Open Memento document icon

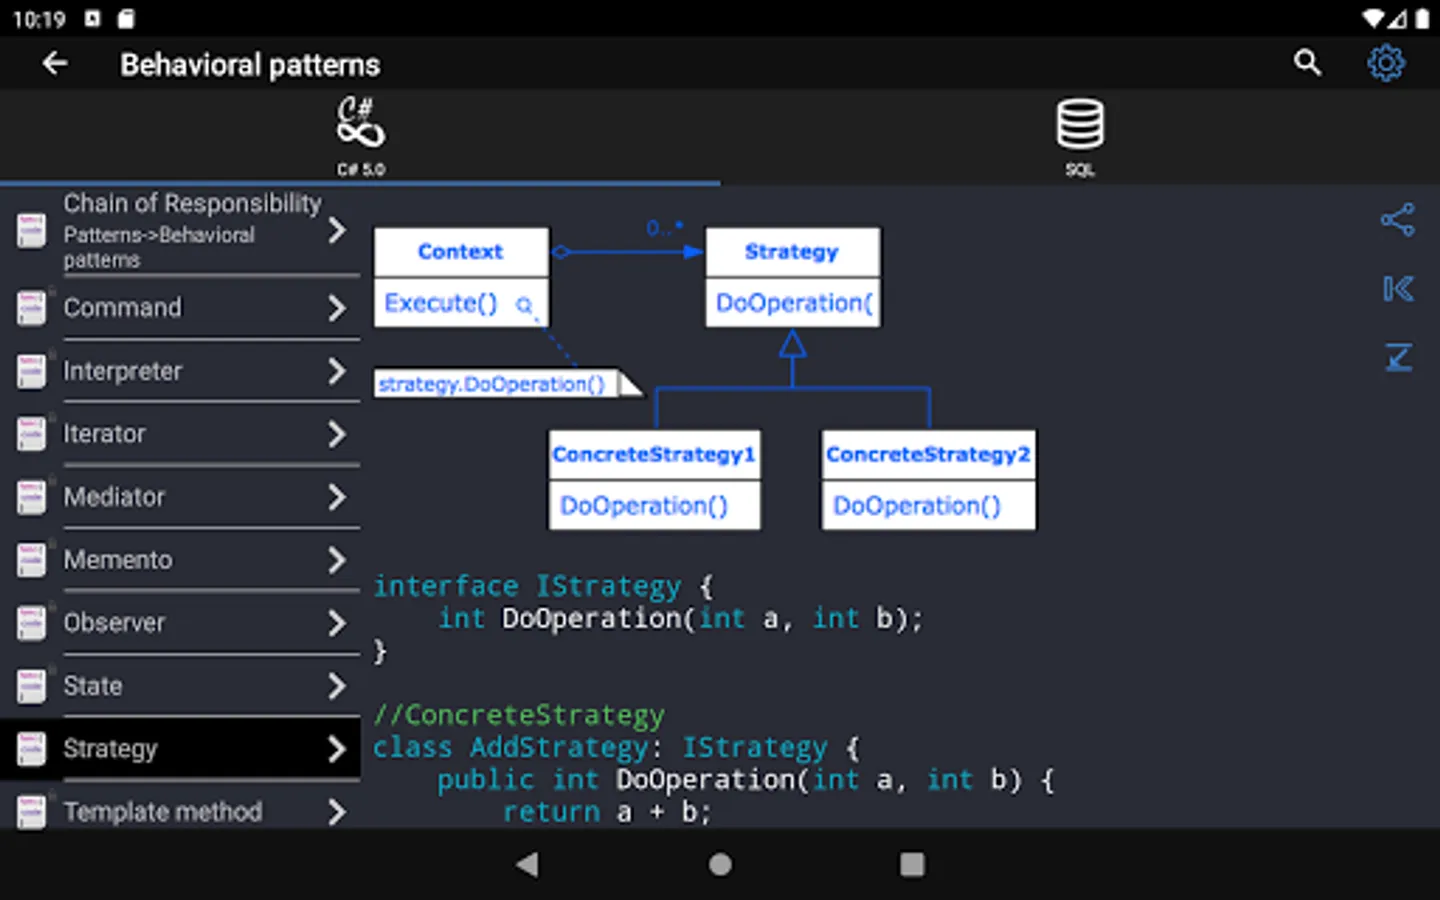point(31,560)
